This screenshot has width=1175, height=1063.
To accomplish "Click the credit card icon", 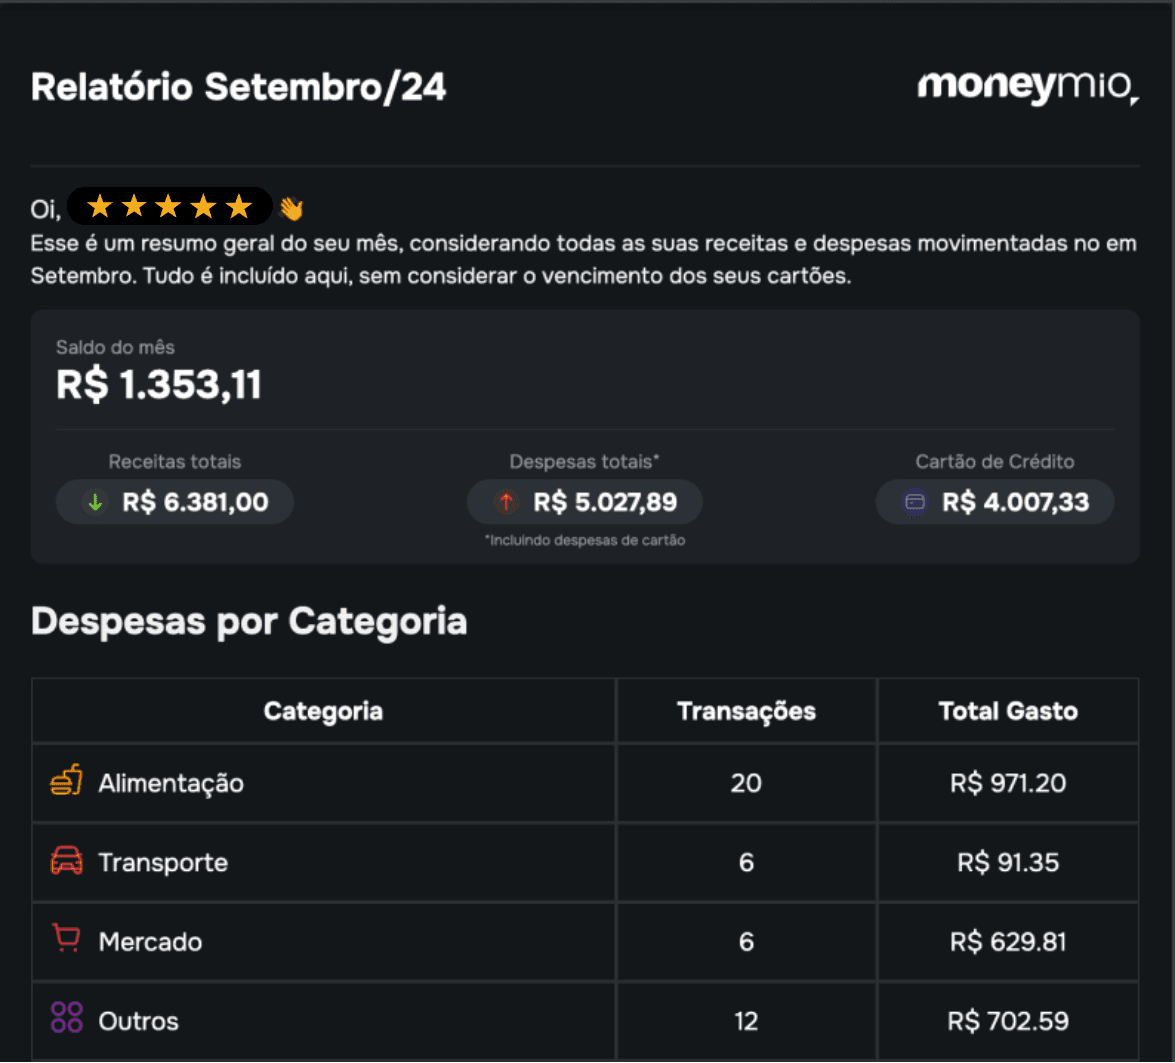I will pos(915,502).
